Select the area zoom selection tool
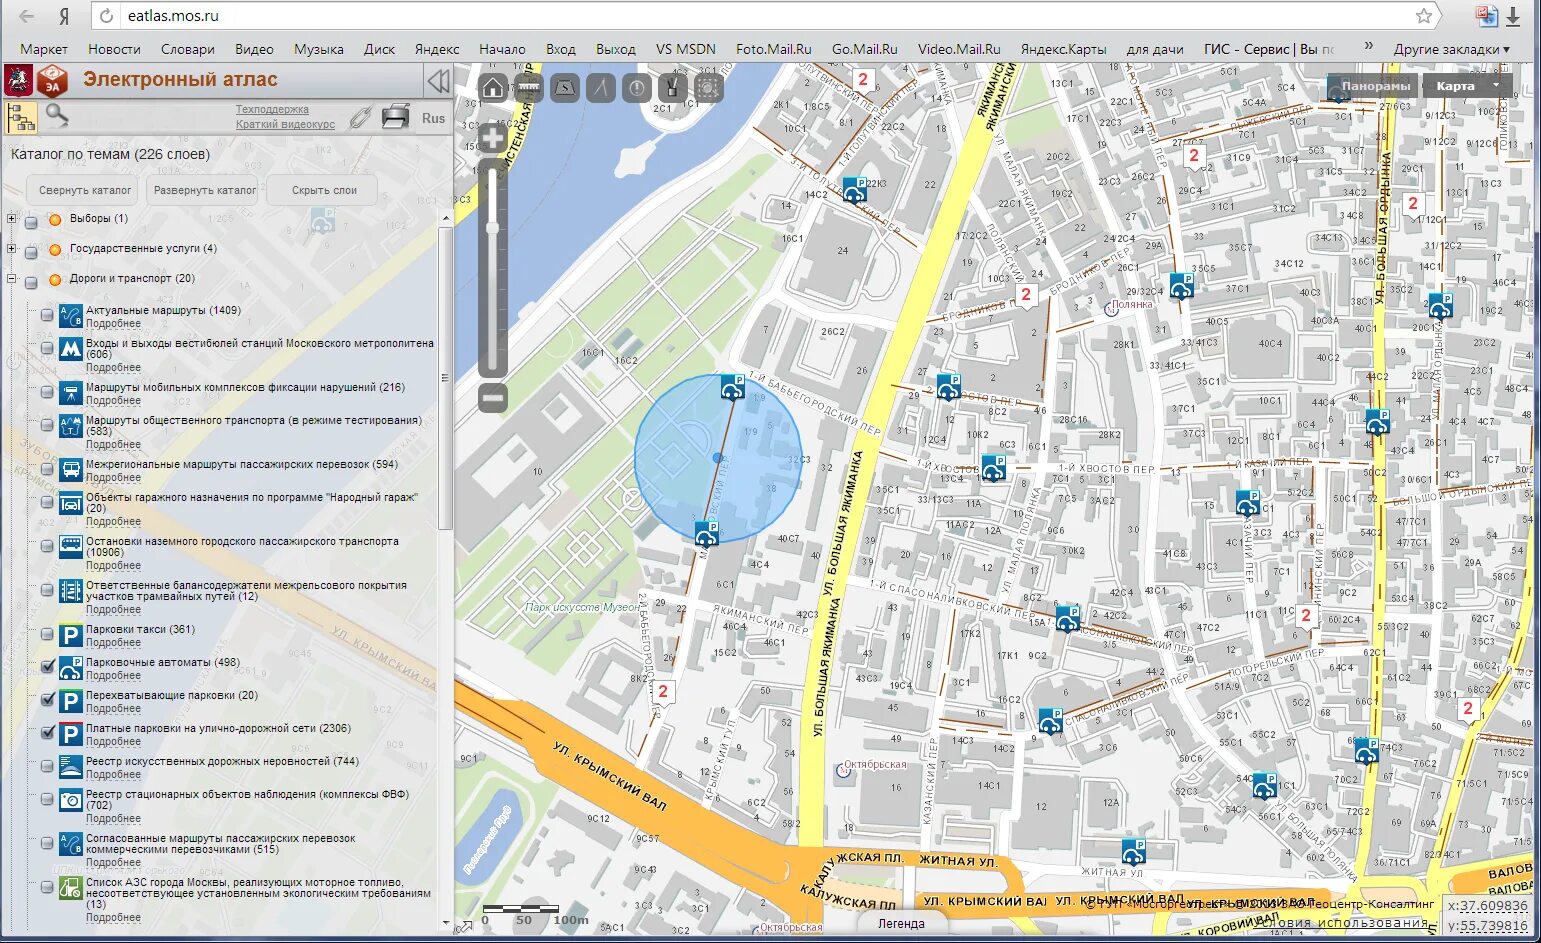1541x943 pixels. 708,88
